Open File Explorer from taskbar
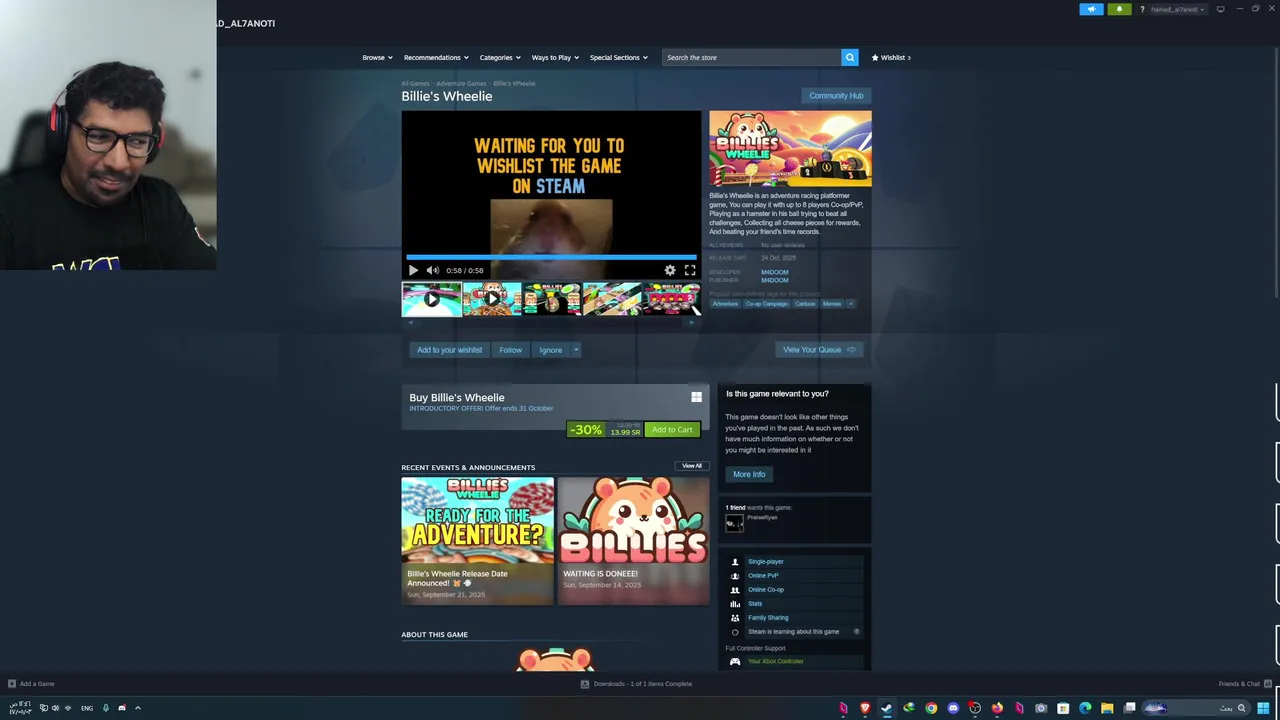 click(x=1107, y=708)
